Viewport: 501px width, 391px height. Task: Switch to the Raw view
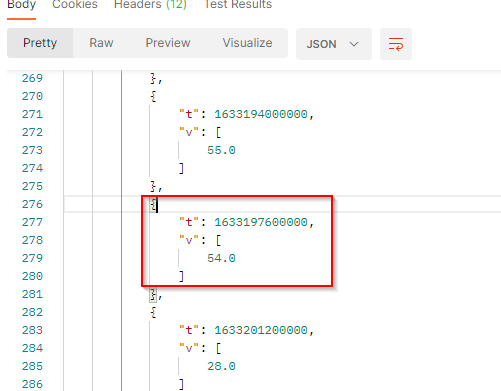click(101, 43)
